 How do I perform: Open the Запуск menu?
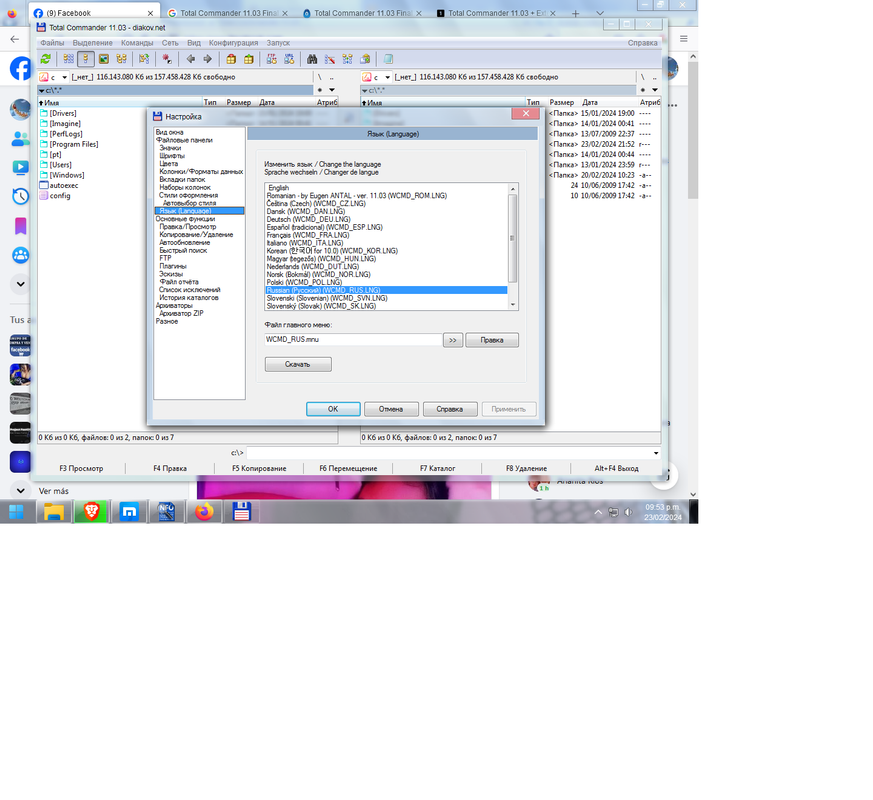point(278,43)
